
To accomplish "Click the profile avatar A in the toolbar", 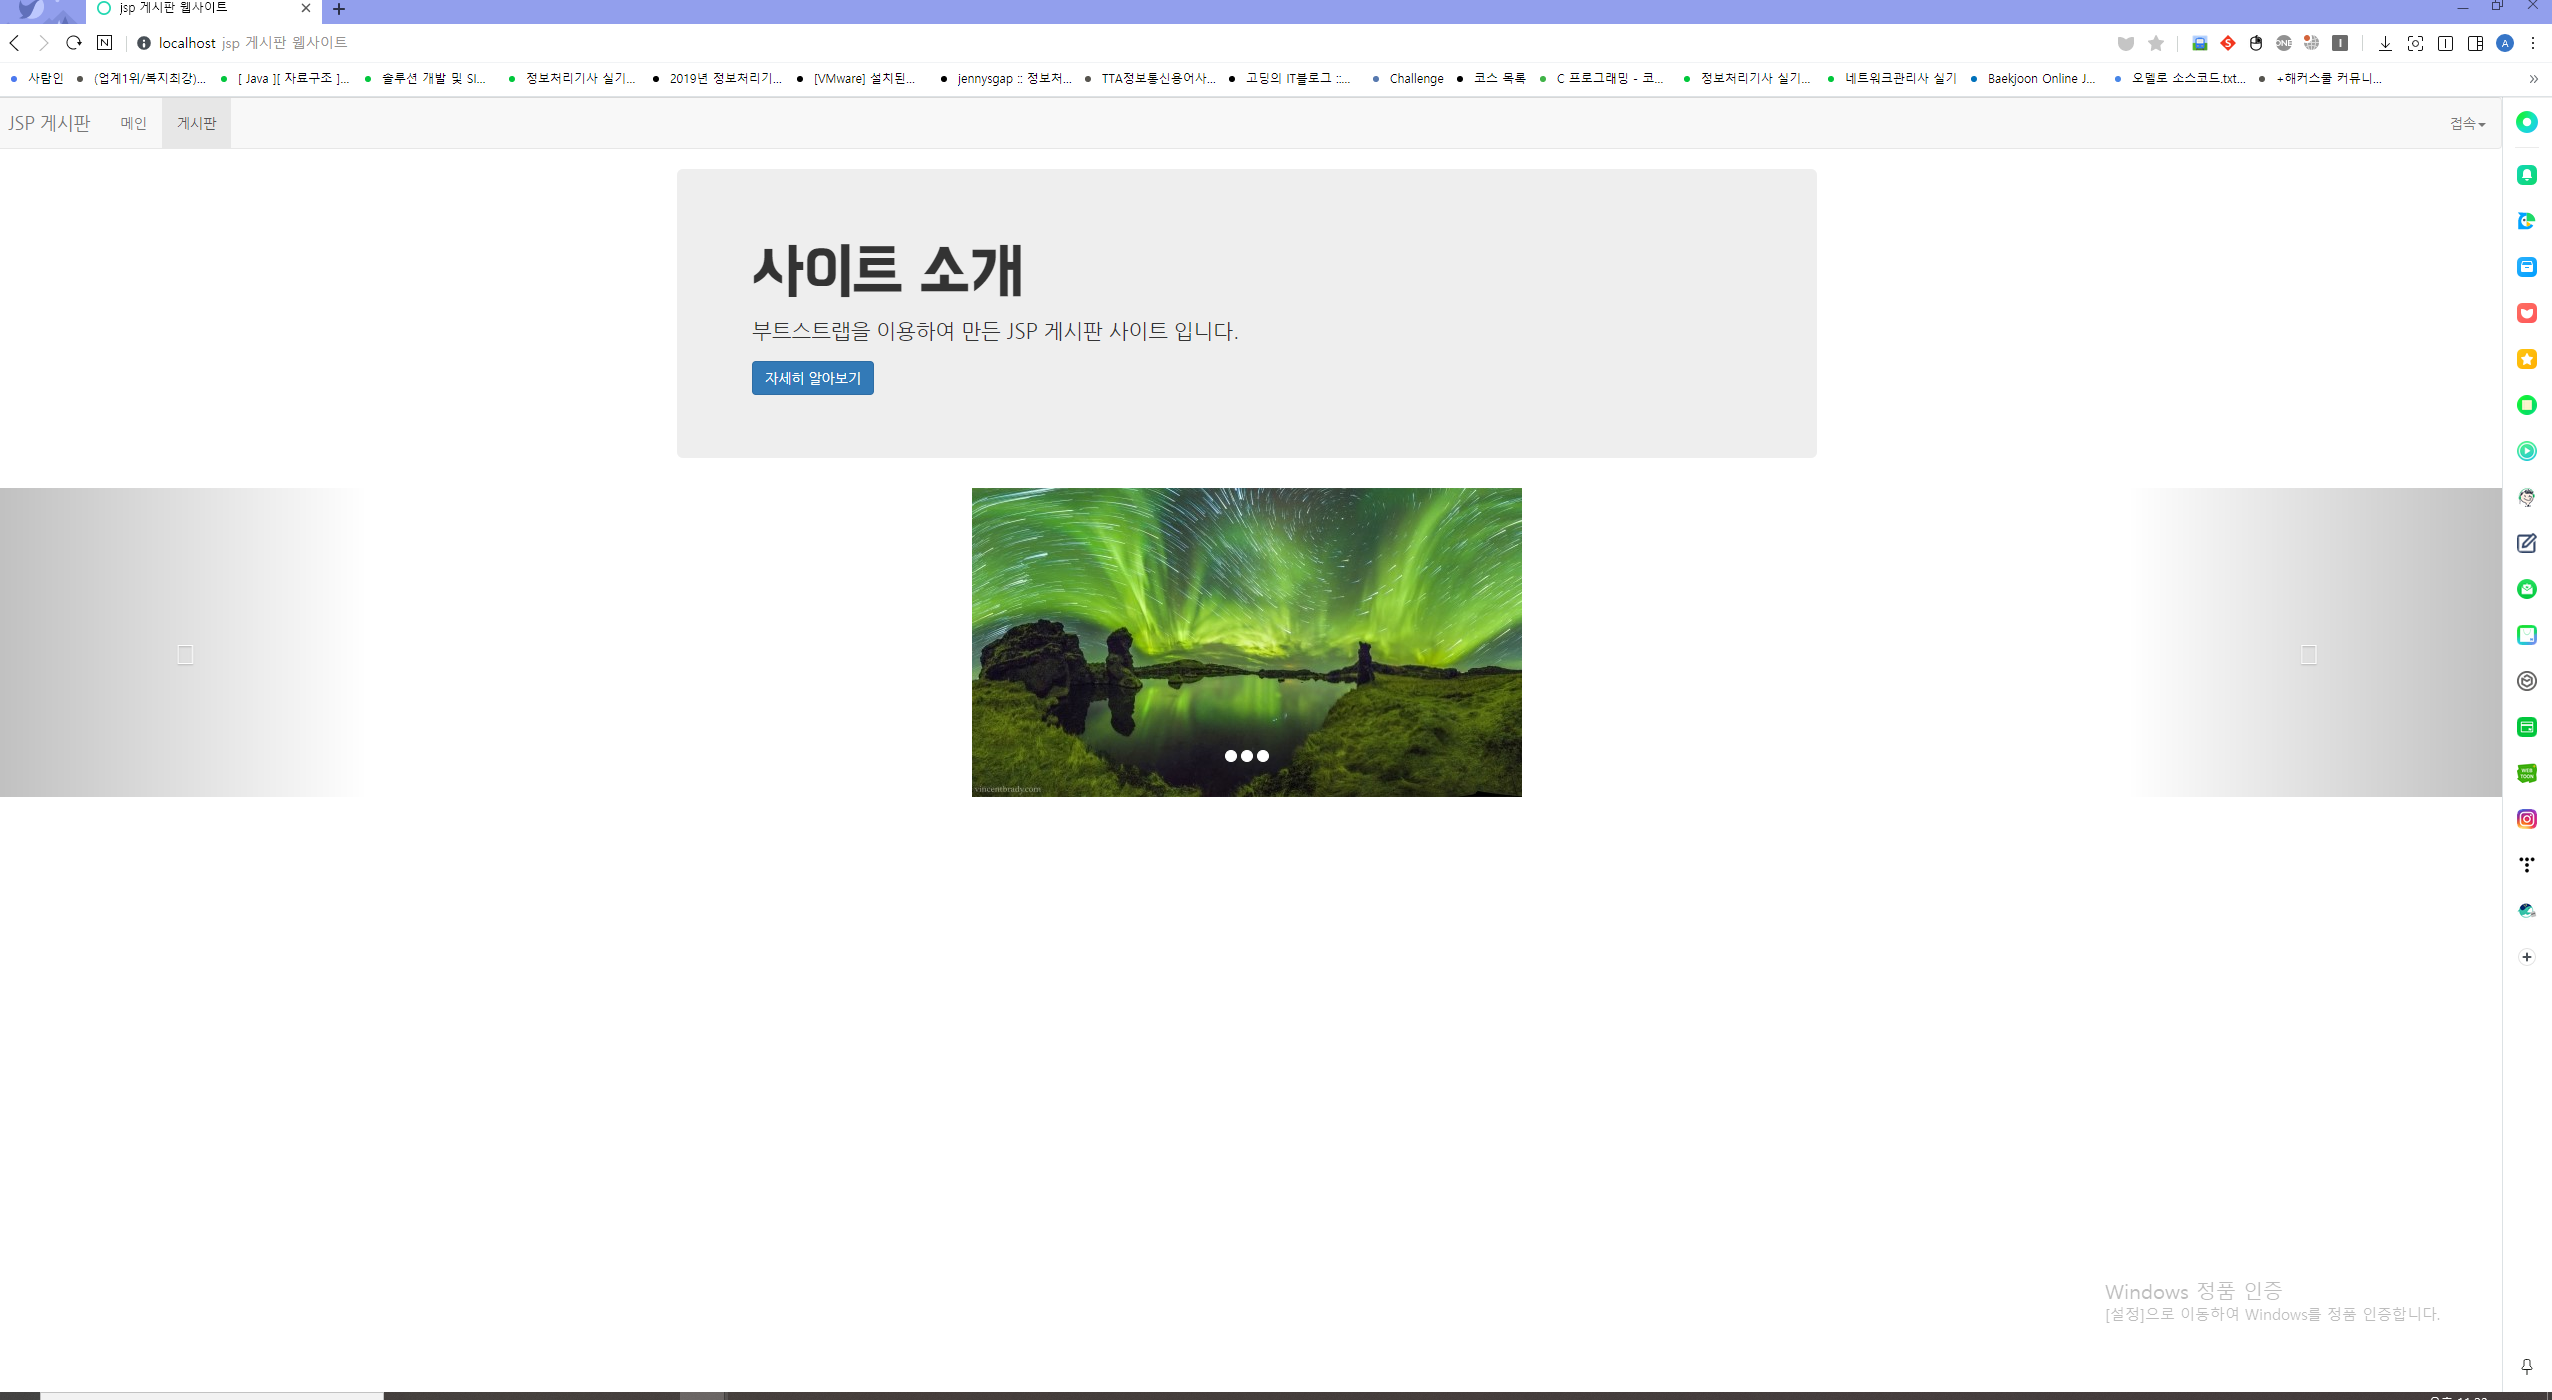I will 2505,43.
